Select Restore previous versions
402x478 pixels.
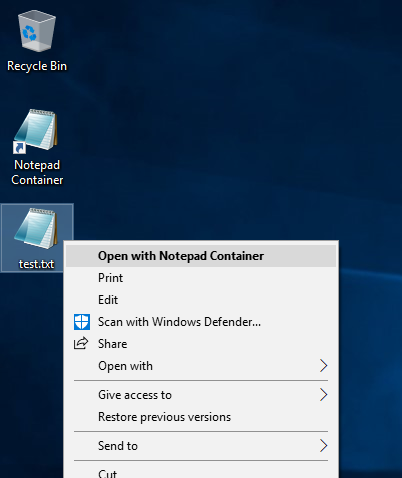click(201, 417)
